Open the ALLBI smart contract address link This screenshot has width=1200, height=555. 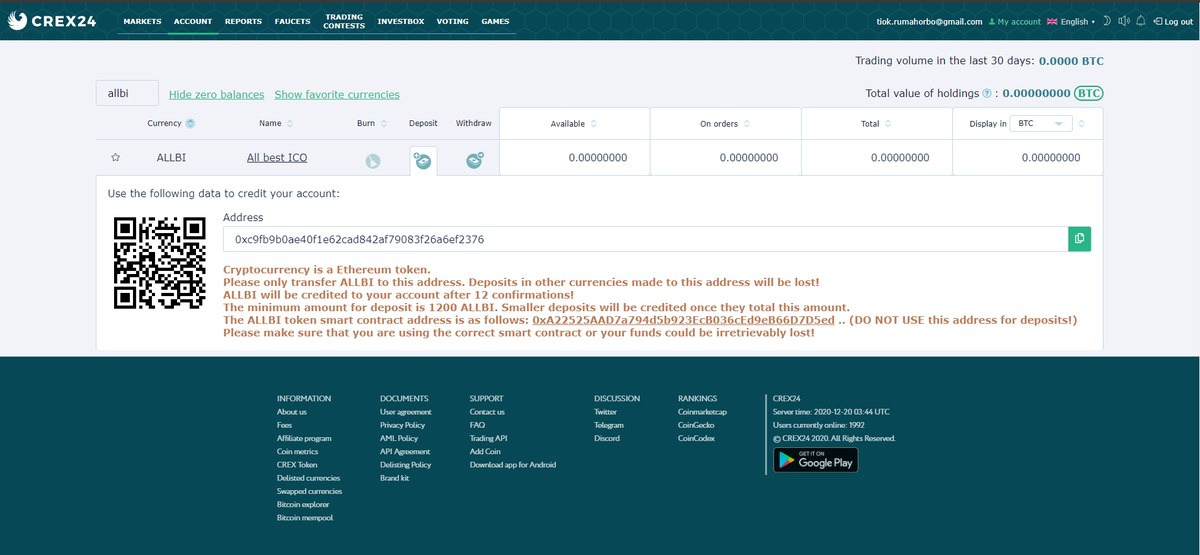[x=683, y=320]
